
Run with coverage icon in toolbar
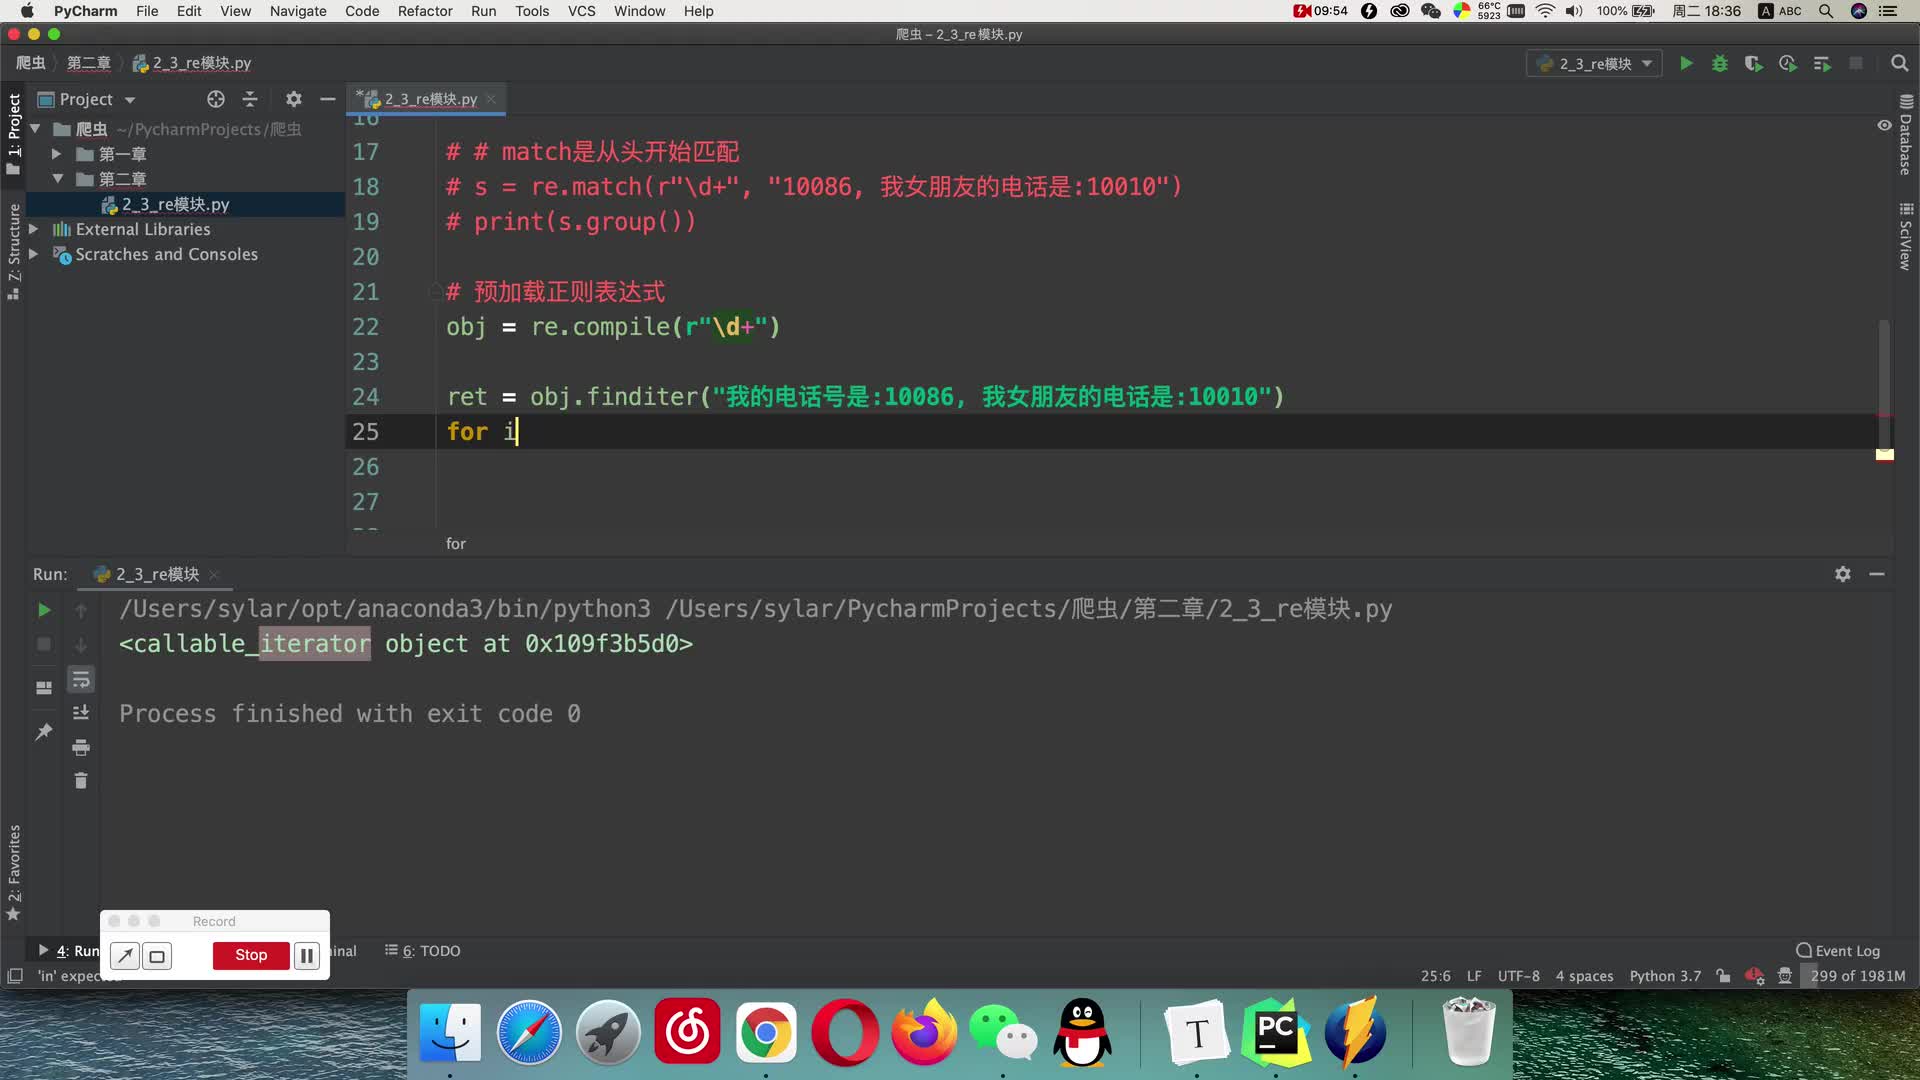(1754, 64)
